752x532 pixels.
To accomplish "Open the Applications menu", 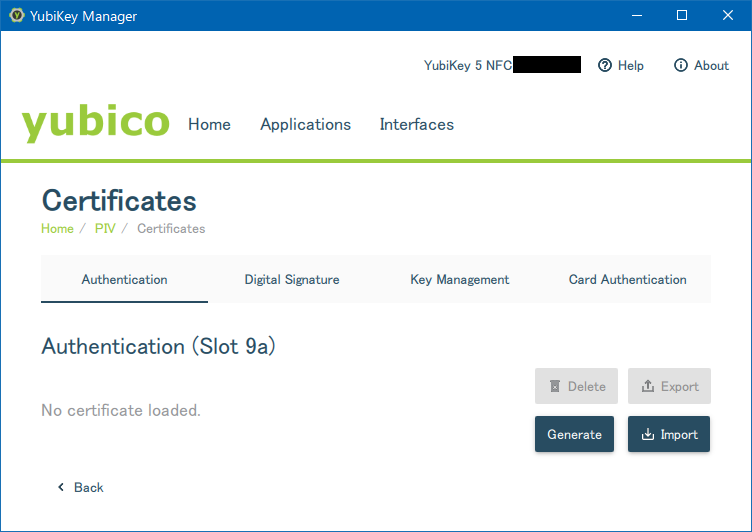I will pyautogui.click(x=306, y=124).
